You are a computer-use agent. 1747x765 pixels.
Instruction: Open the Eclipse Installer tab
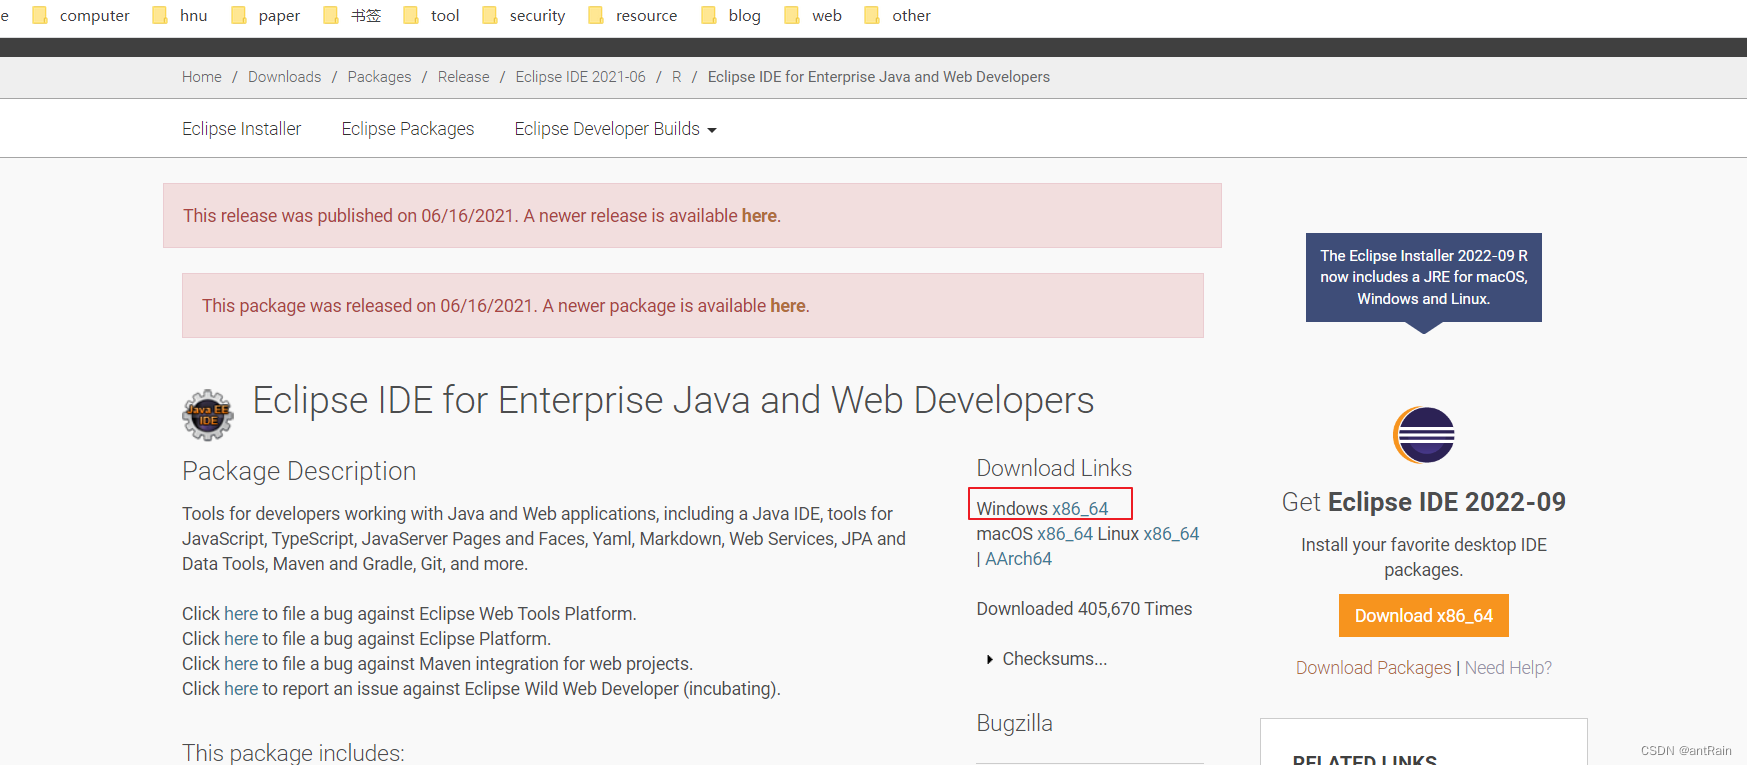[x=241, y=129]
